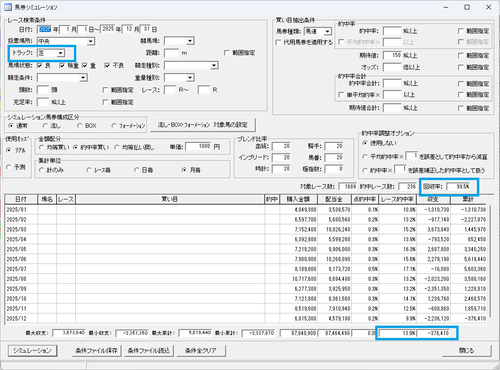The height and width of the screenshot is (370, 500).
Task: Select the 2025/01 result row
Action: coord(246,210)
